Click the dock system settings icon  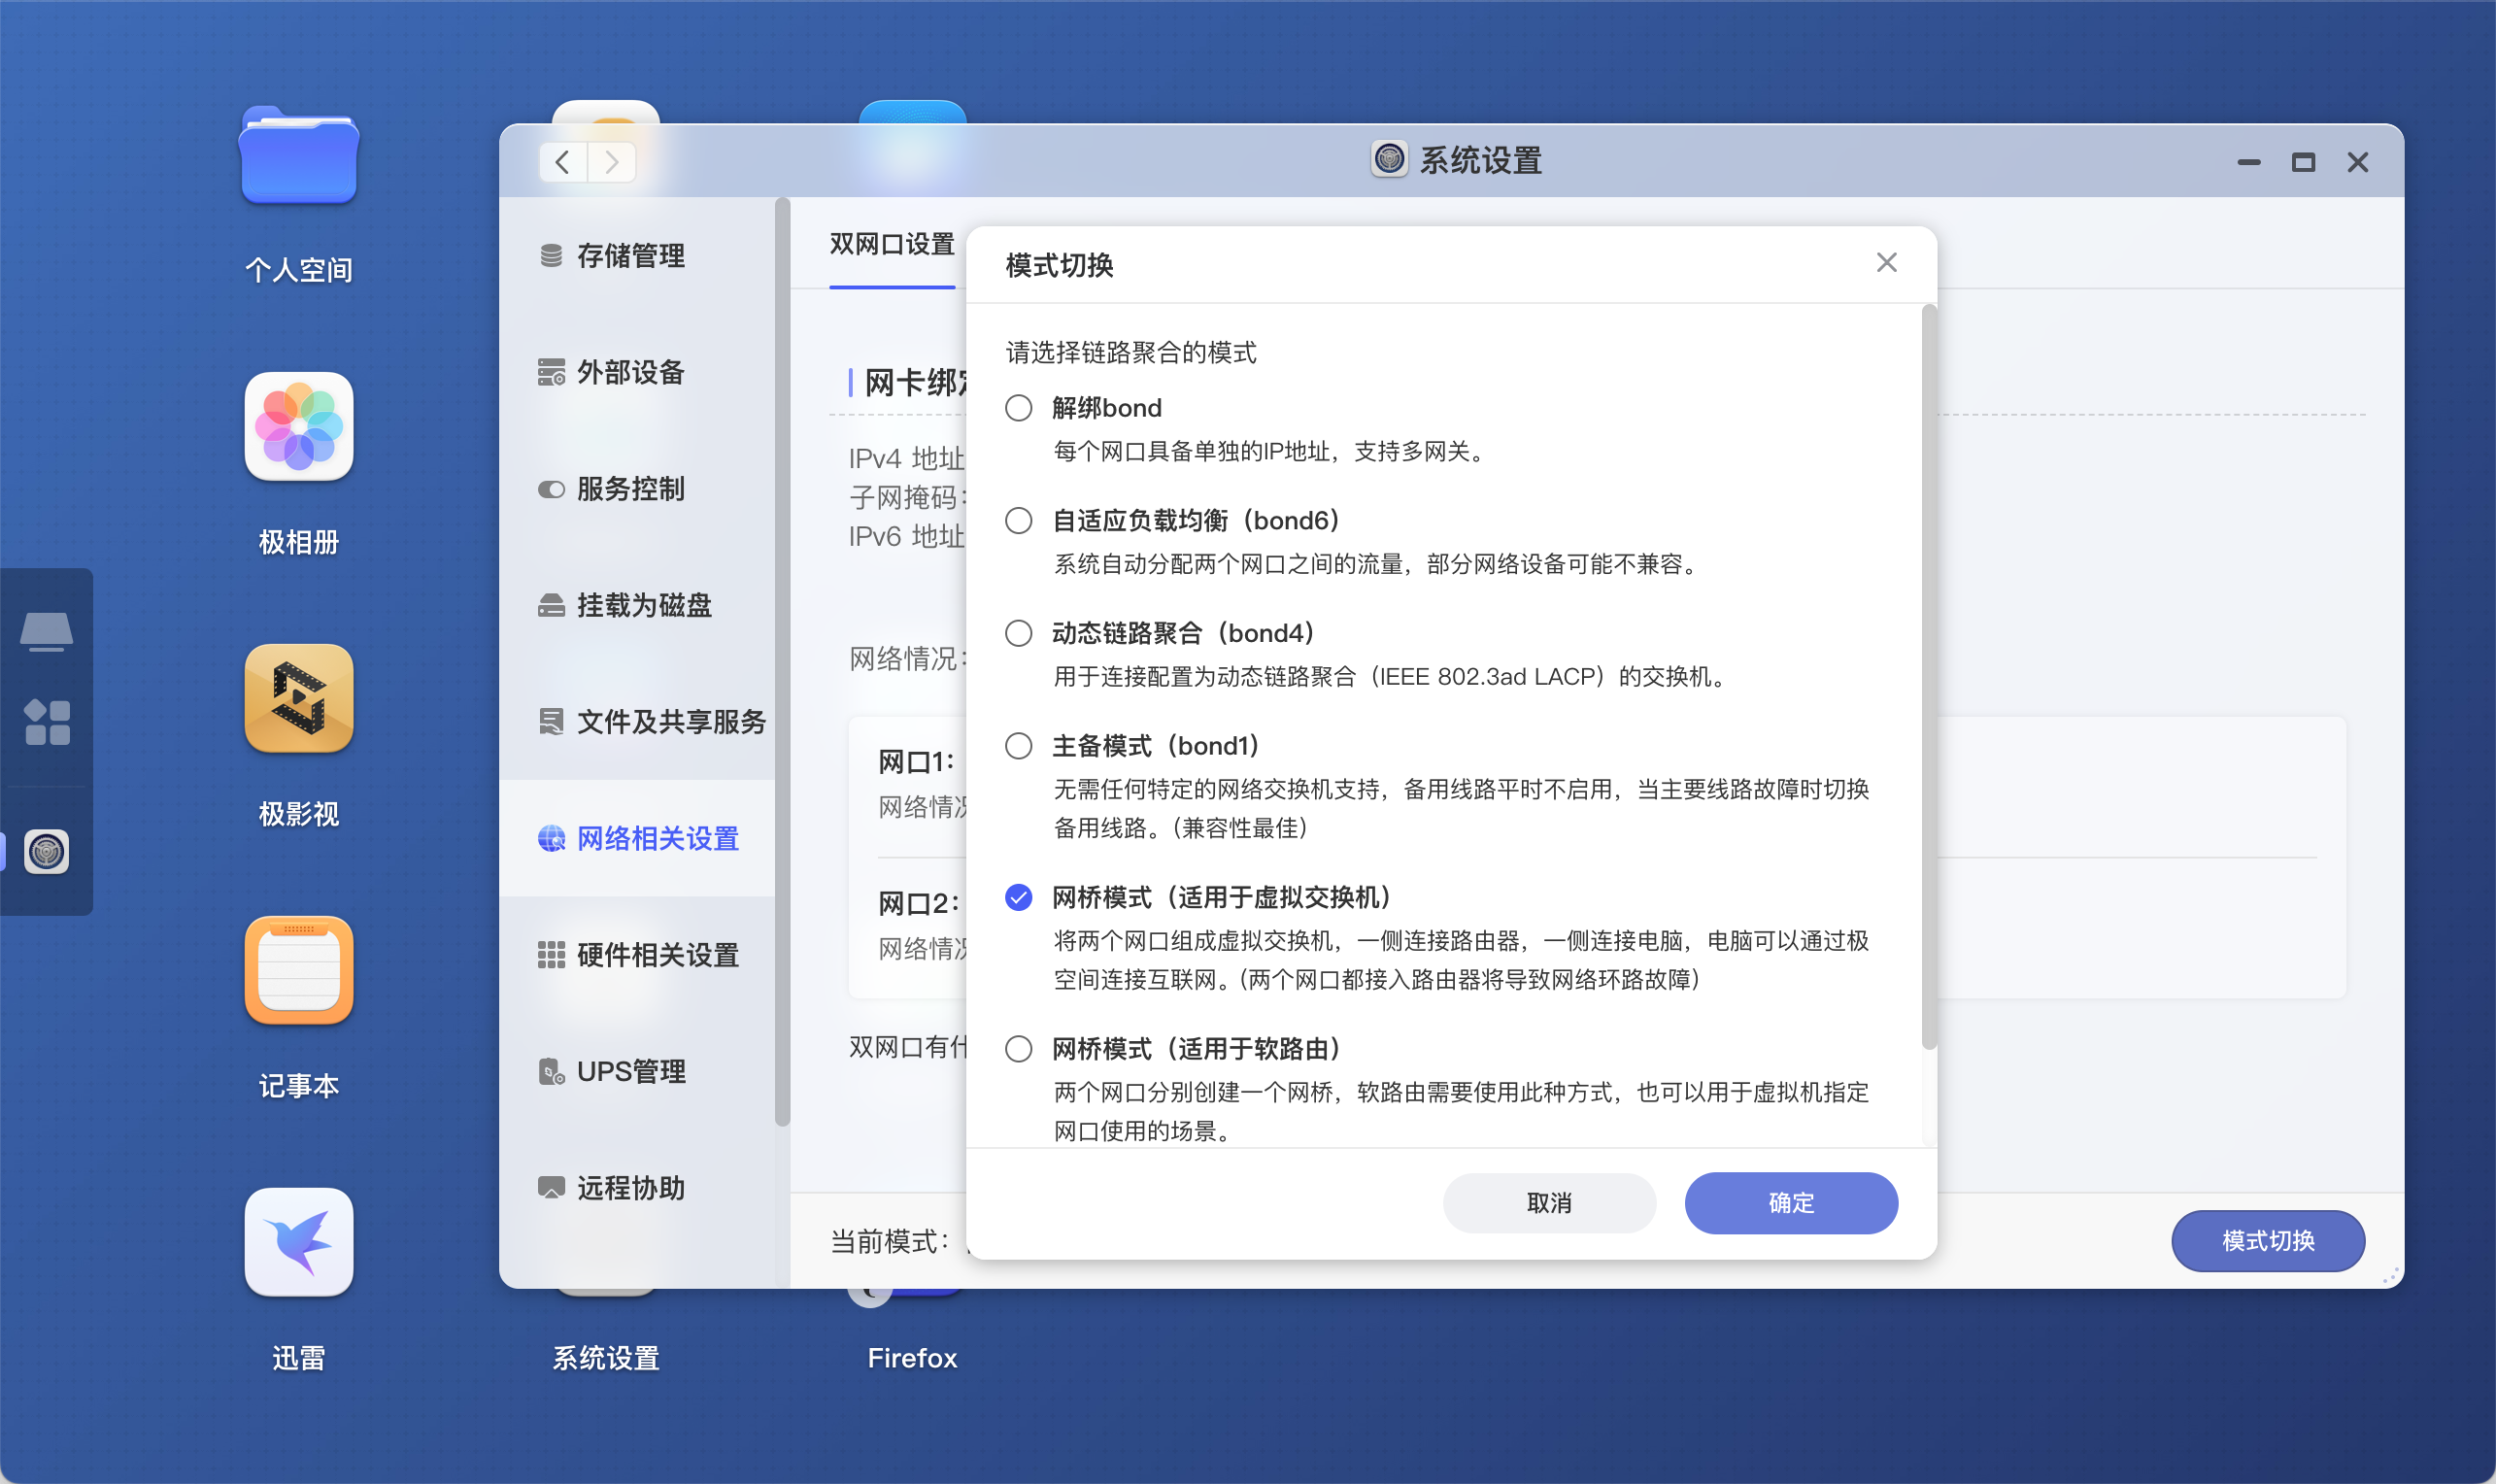click(x=46, y=852)
